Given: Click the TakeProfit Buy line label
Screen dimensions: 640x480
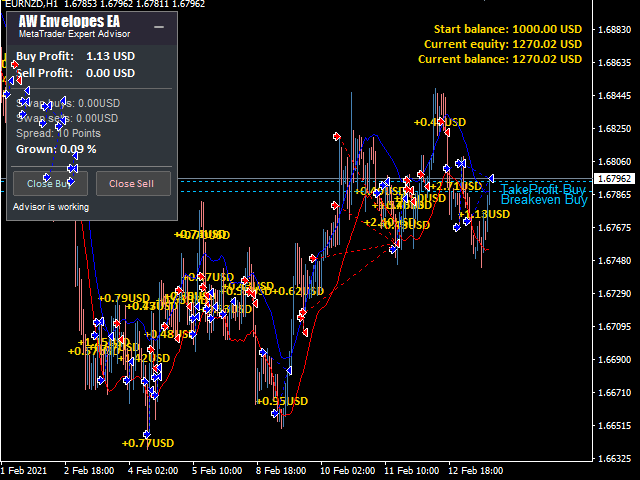Looking at the screenshot, I should coord(543,189).
